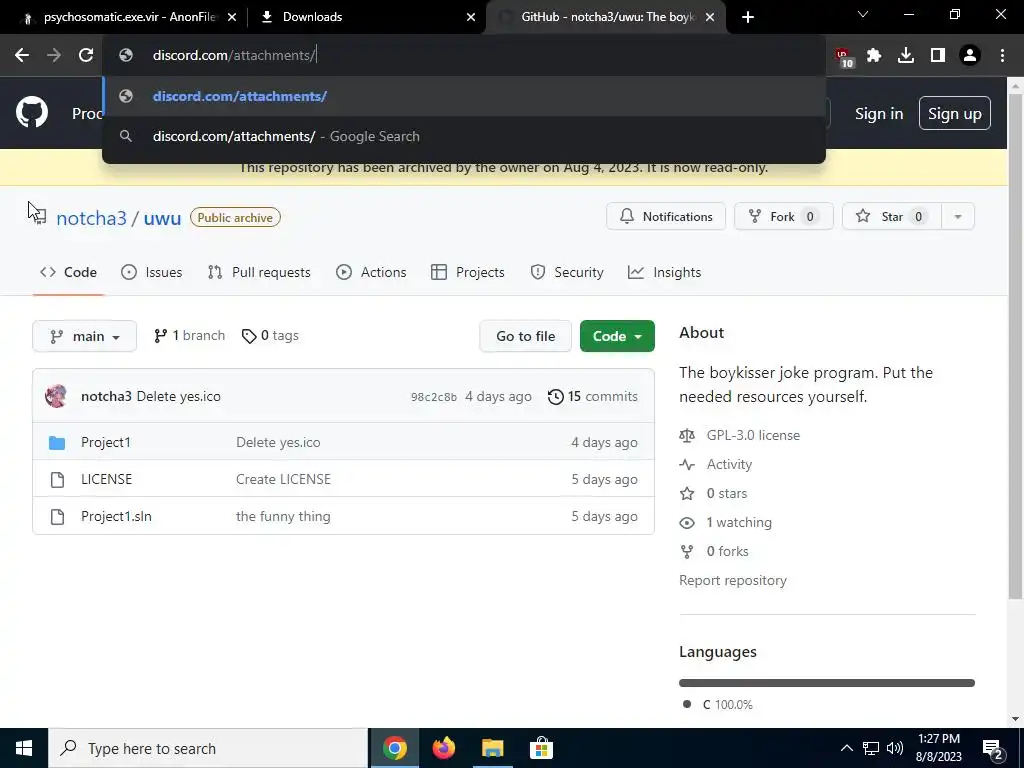1024x768 pixels.
Task: Click the tab search chevron in title bar
Action: pos(863,14)
